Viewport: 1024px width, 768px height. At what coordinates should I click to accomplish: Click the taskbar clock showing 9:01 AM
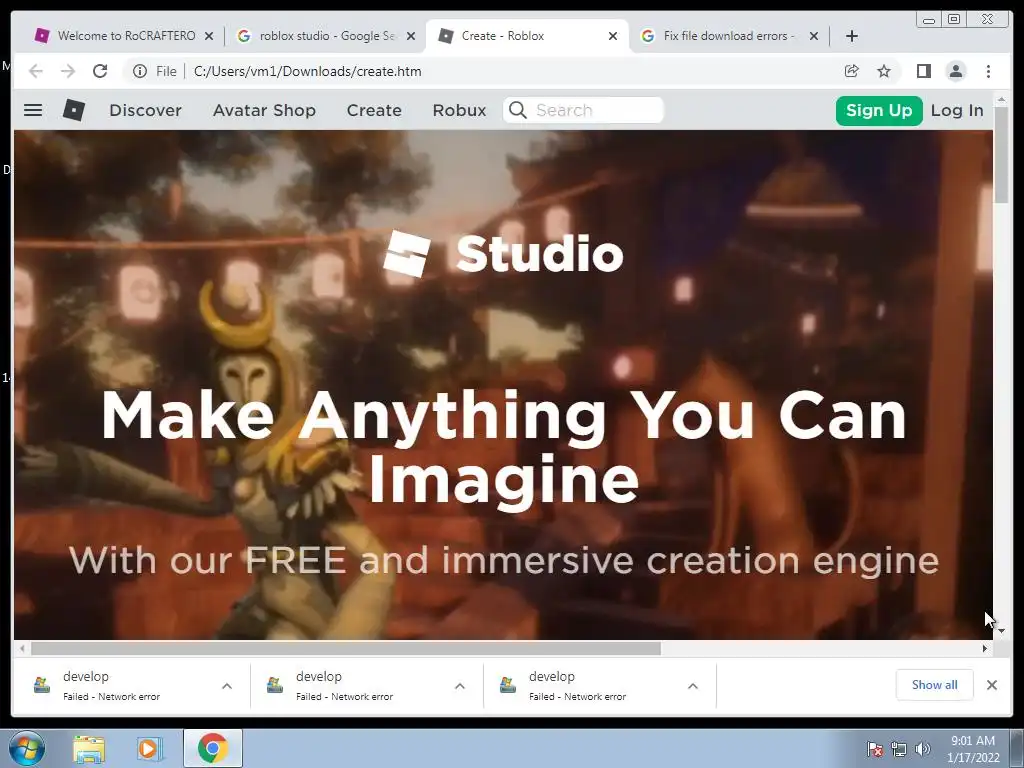coord(973,749)
